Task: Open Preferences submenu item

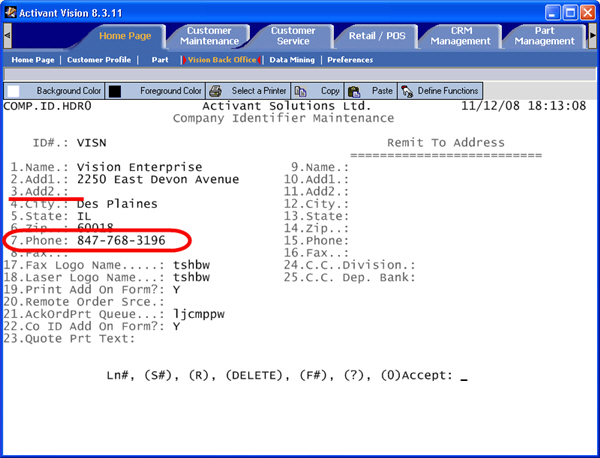Action: point(350,60)
